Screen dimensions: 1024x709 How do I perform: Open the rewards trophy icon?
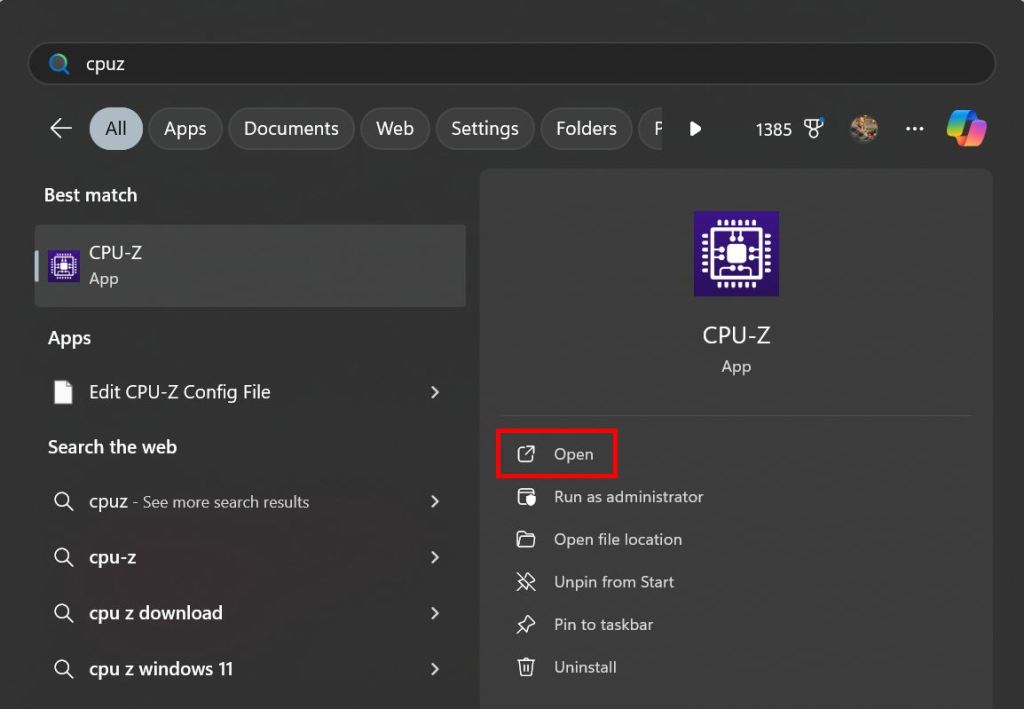(813, 128)
